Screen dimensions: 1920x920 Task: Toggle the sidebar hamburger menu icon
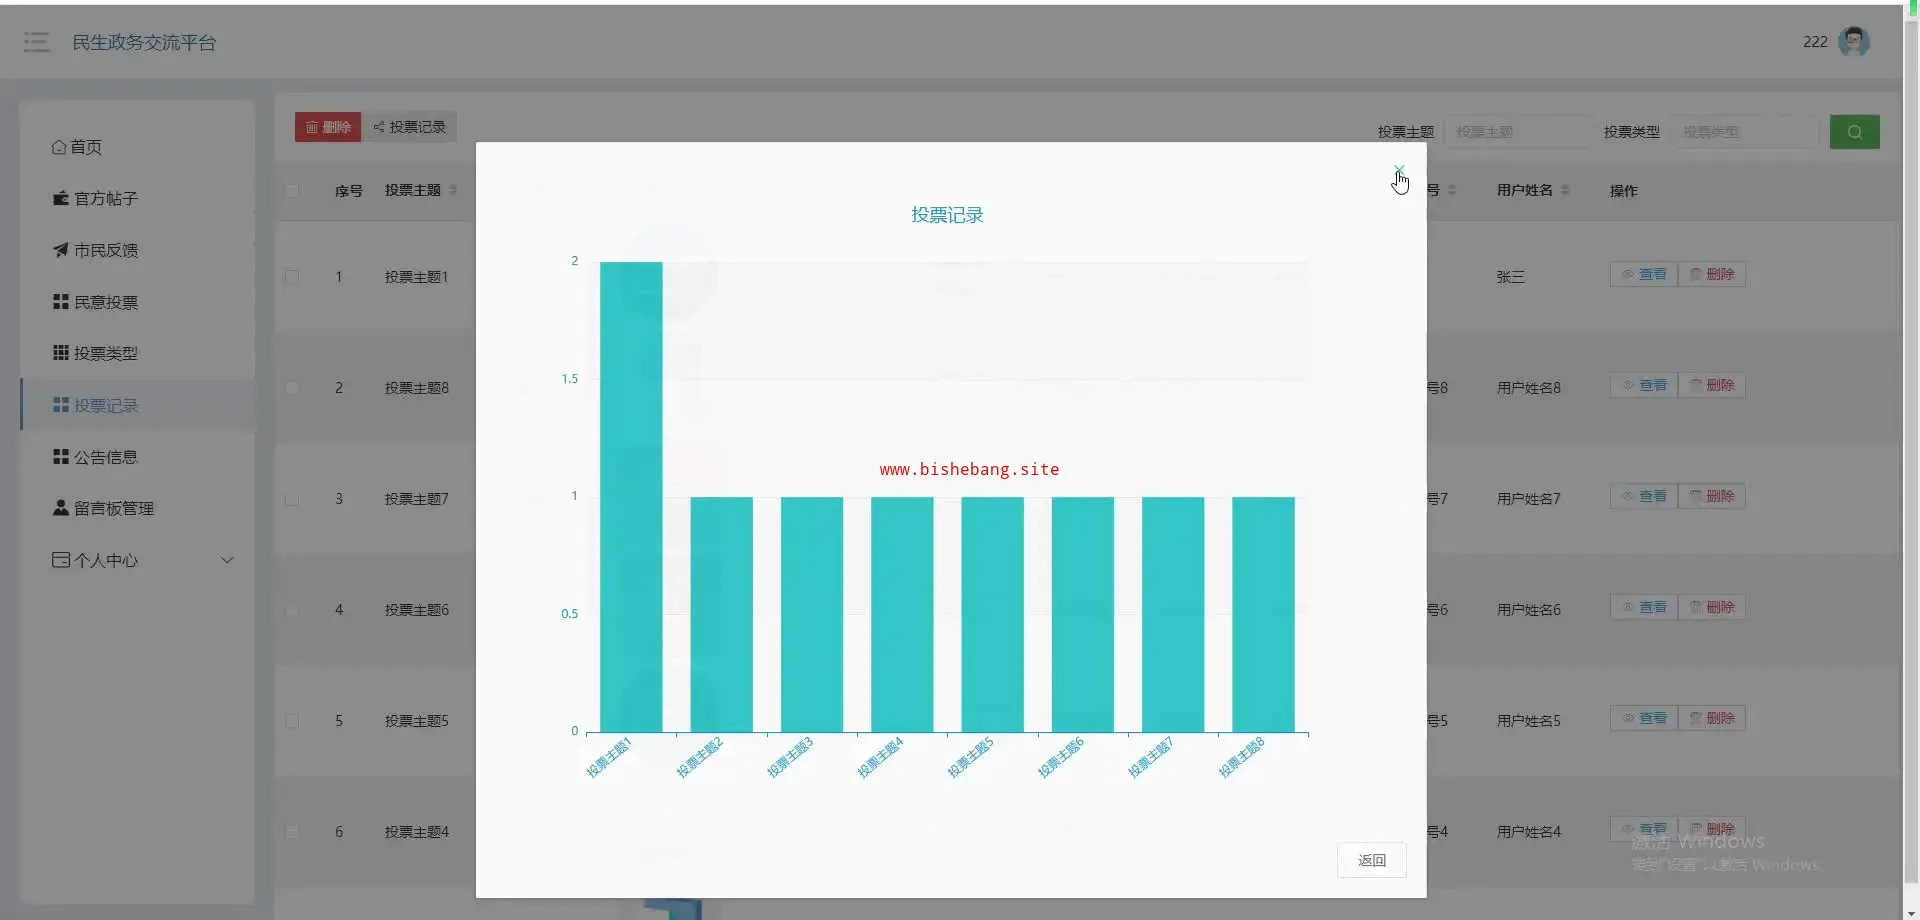[37, 42]
